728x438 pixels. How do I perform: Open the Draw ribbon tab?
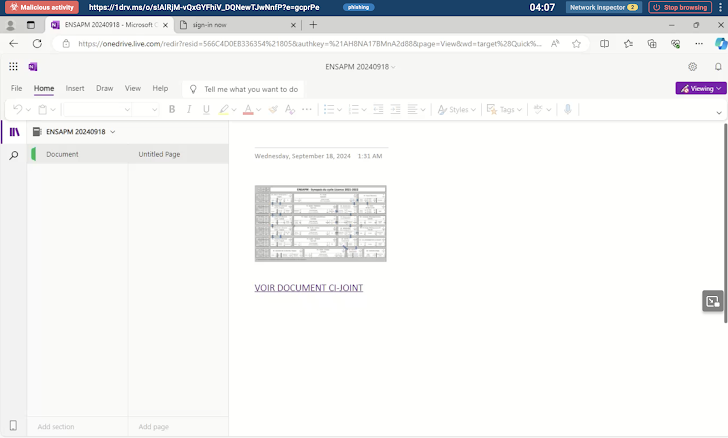click(104, 88)
